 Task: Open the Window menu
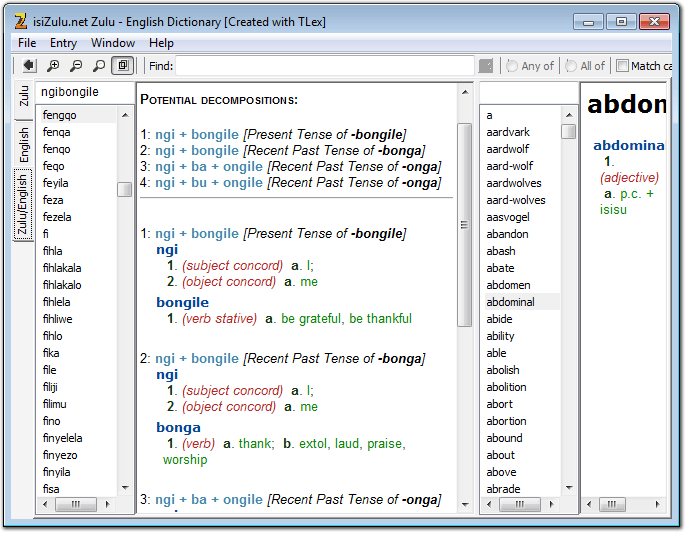click(113, 43)
